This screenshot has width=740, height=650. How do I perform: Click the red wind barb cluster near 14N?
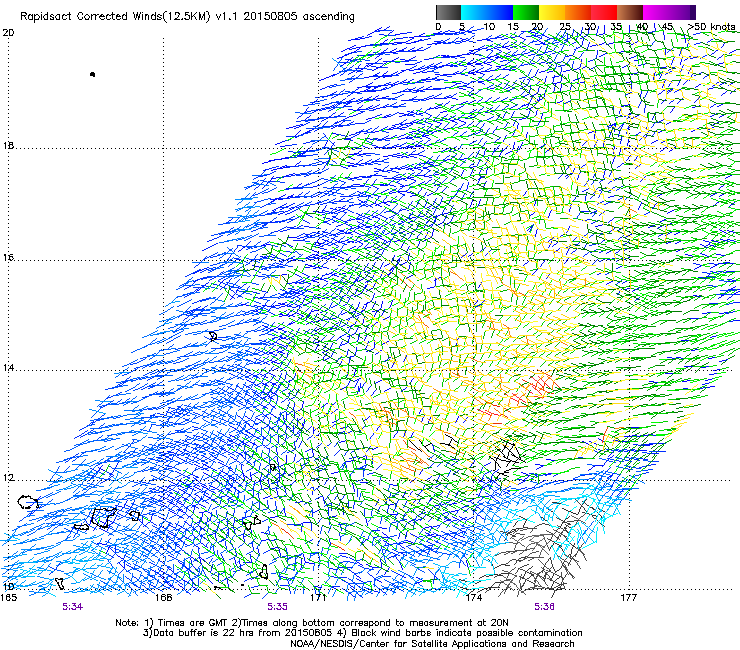tap(539, 383)
